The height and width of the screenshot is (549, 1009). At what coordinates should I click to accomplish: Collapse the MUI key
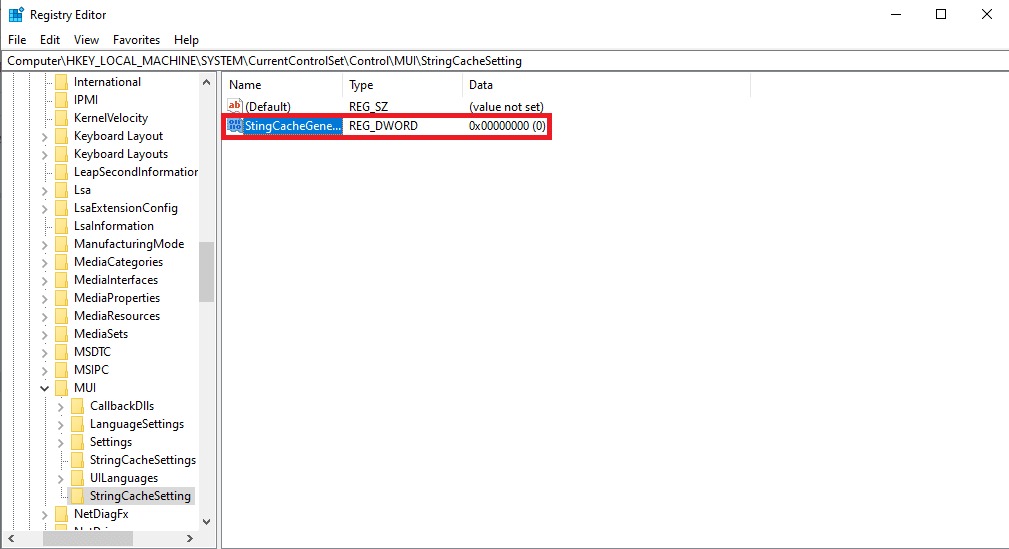(44, 388)
